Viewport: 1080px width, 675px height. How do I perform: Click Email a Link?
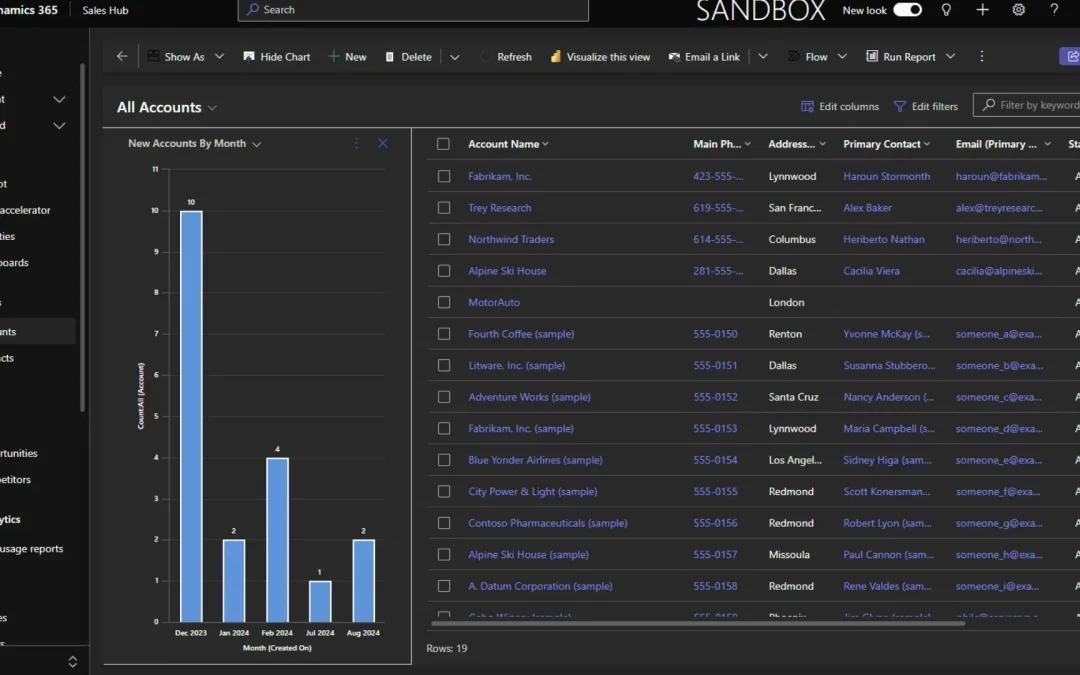pos(704,56)
